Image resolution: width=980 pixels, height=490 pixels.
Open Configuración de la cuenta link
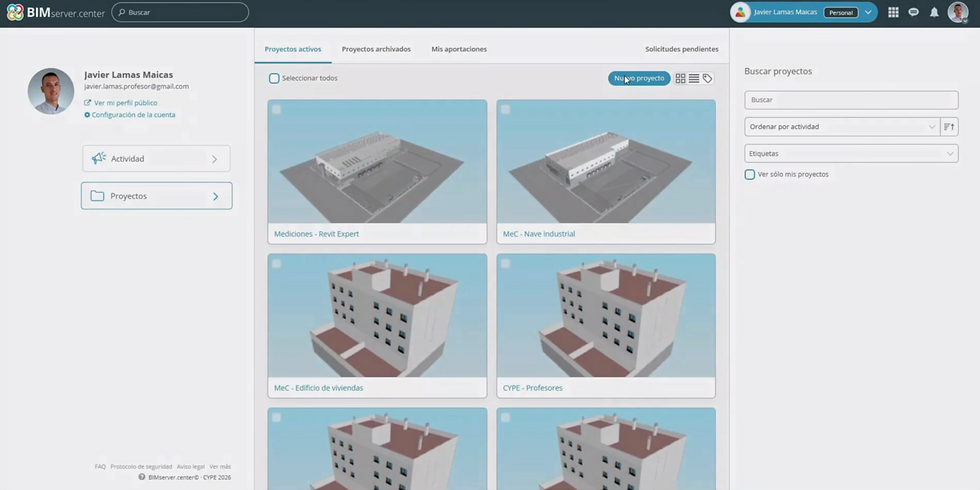(x=133, y=115)
